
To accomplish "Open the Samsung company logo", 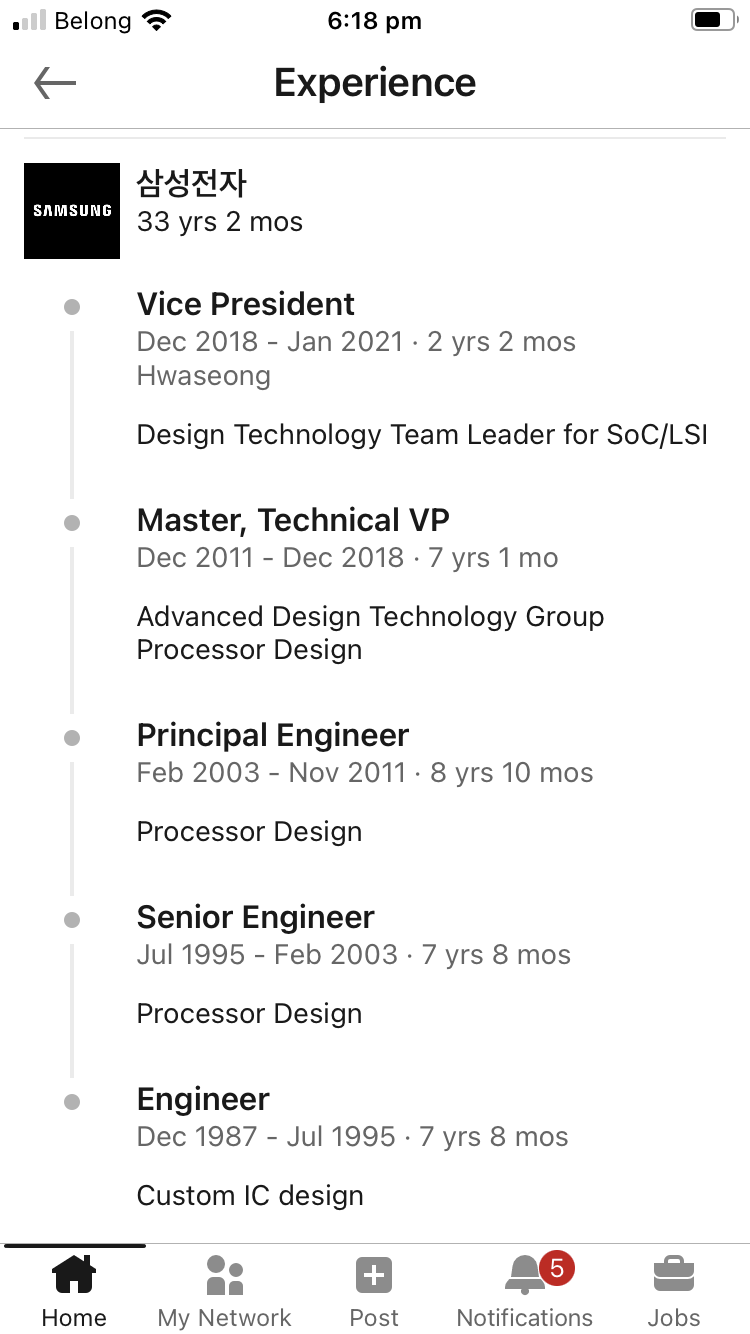I will tap(72, 211).
